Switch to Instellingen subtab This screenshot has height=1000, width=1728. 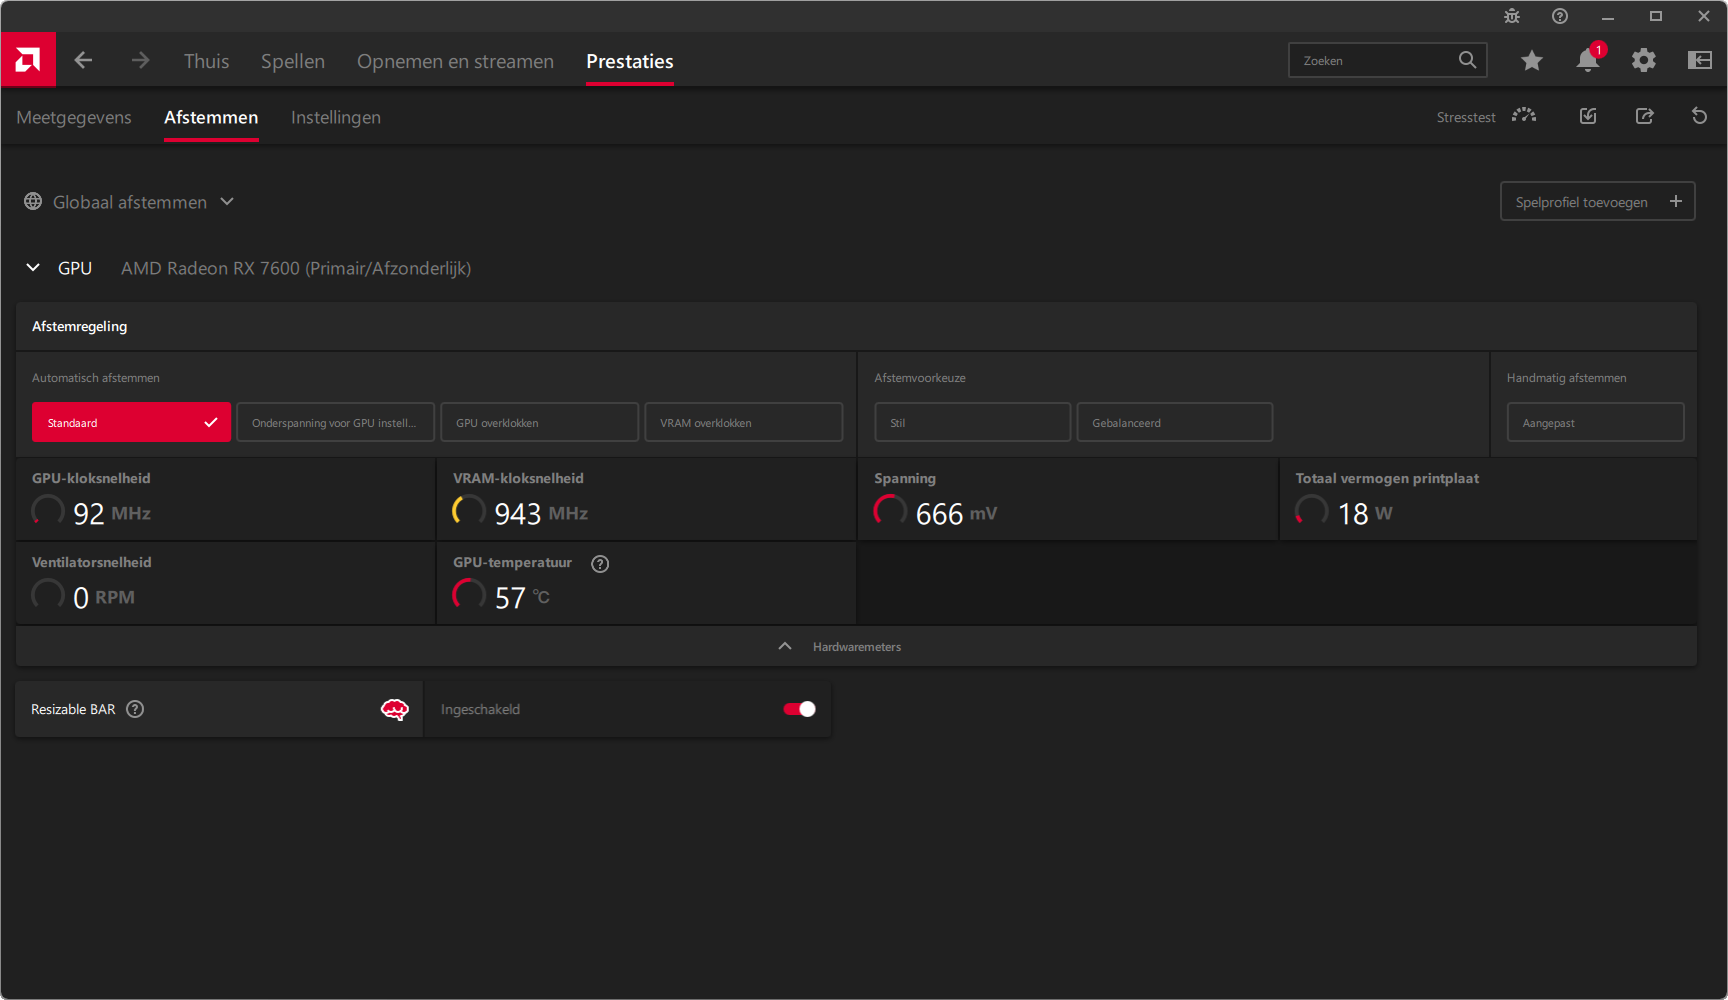[x=336, y=117]
